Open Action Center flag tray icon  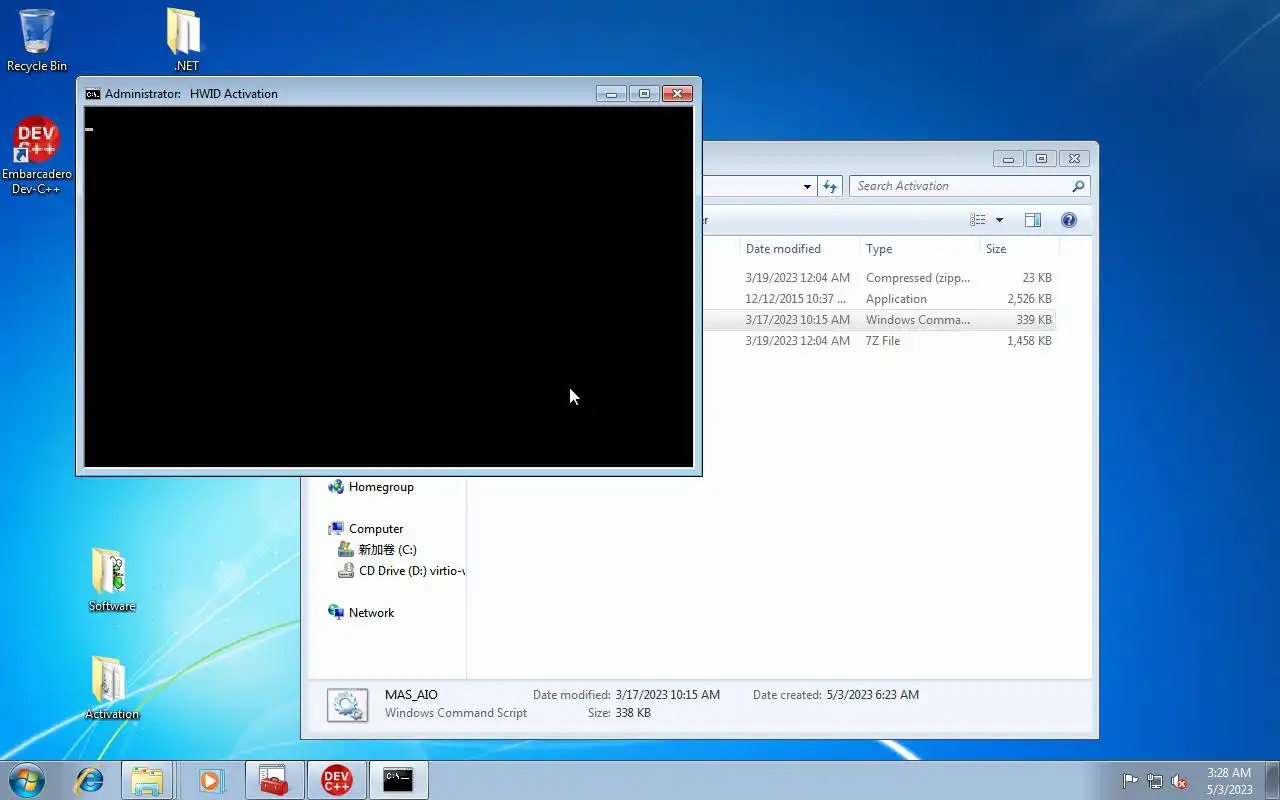(x=1130, y=781)
